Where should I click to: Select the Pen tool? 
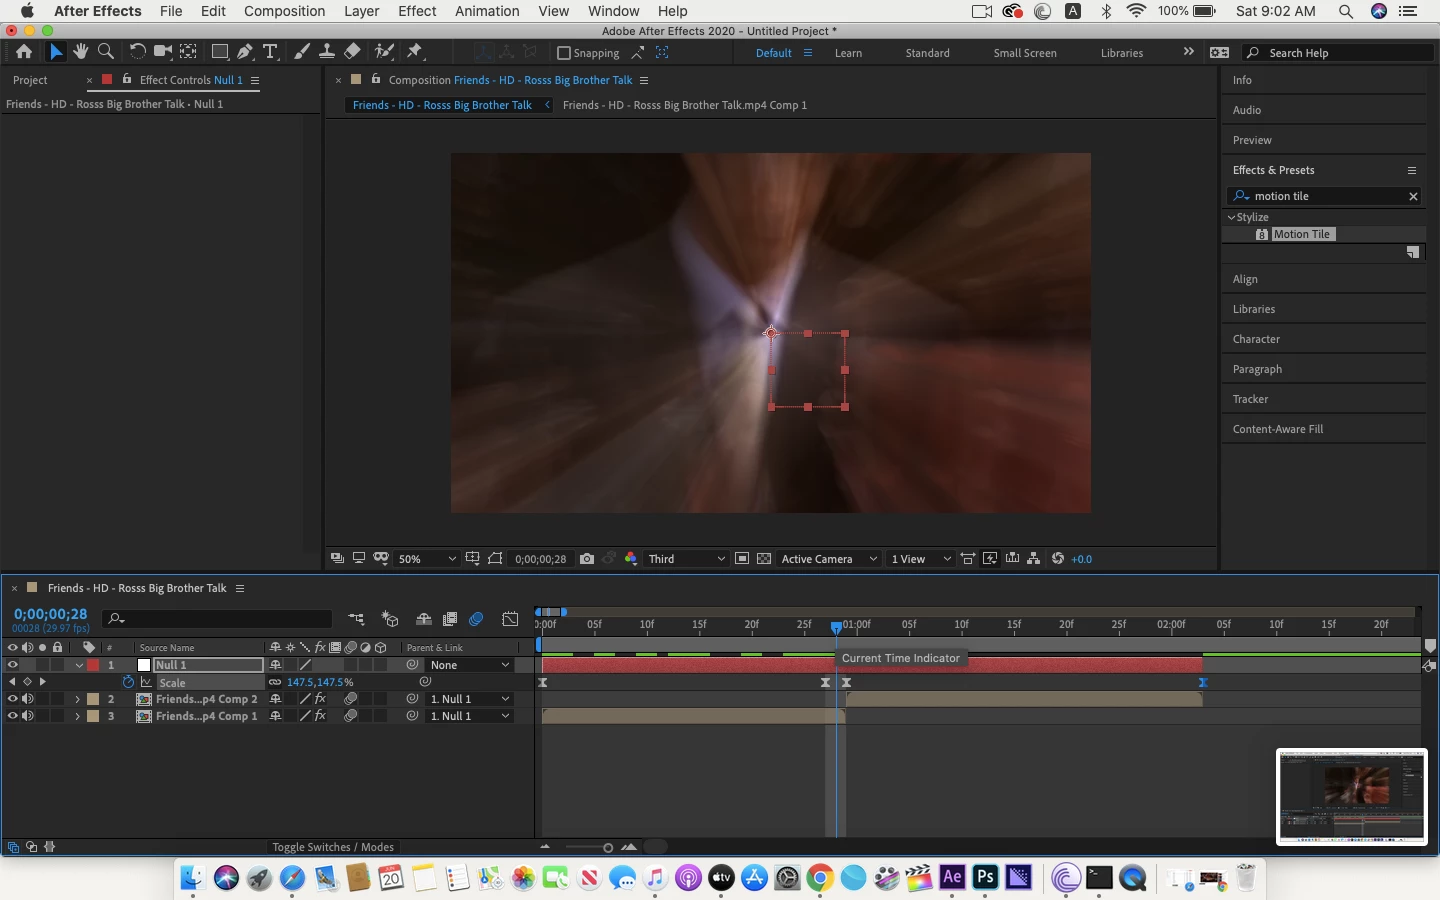coord(245,52)
